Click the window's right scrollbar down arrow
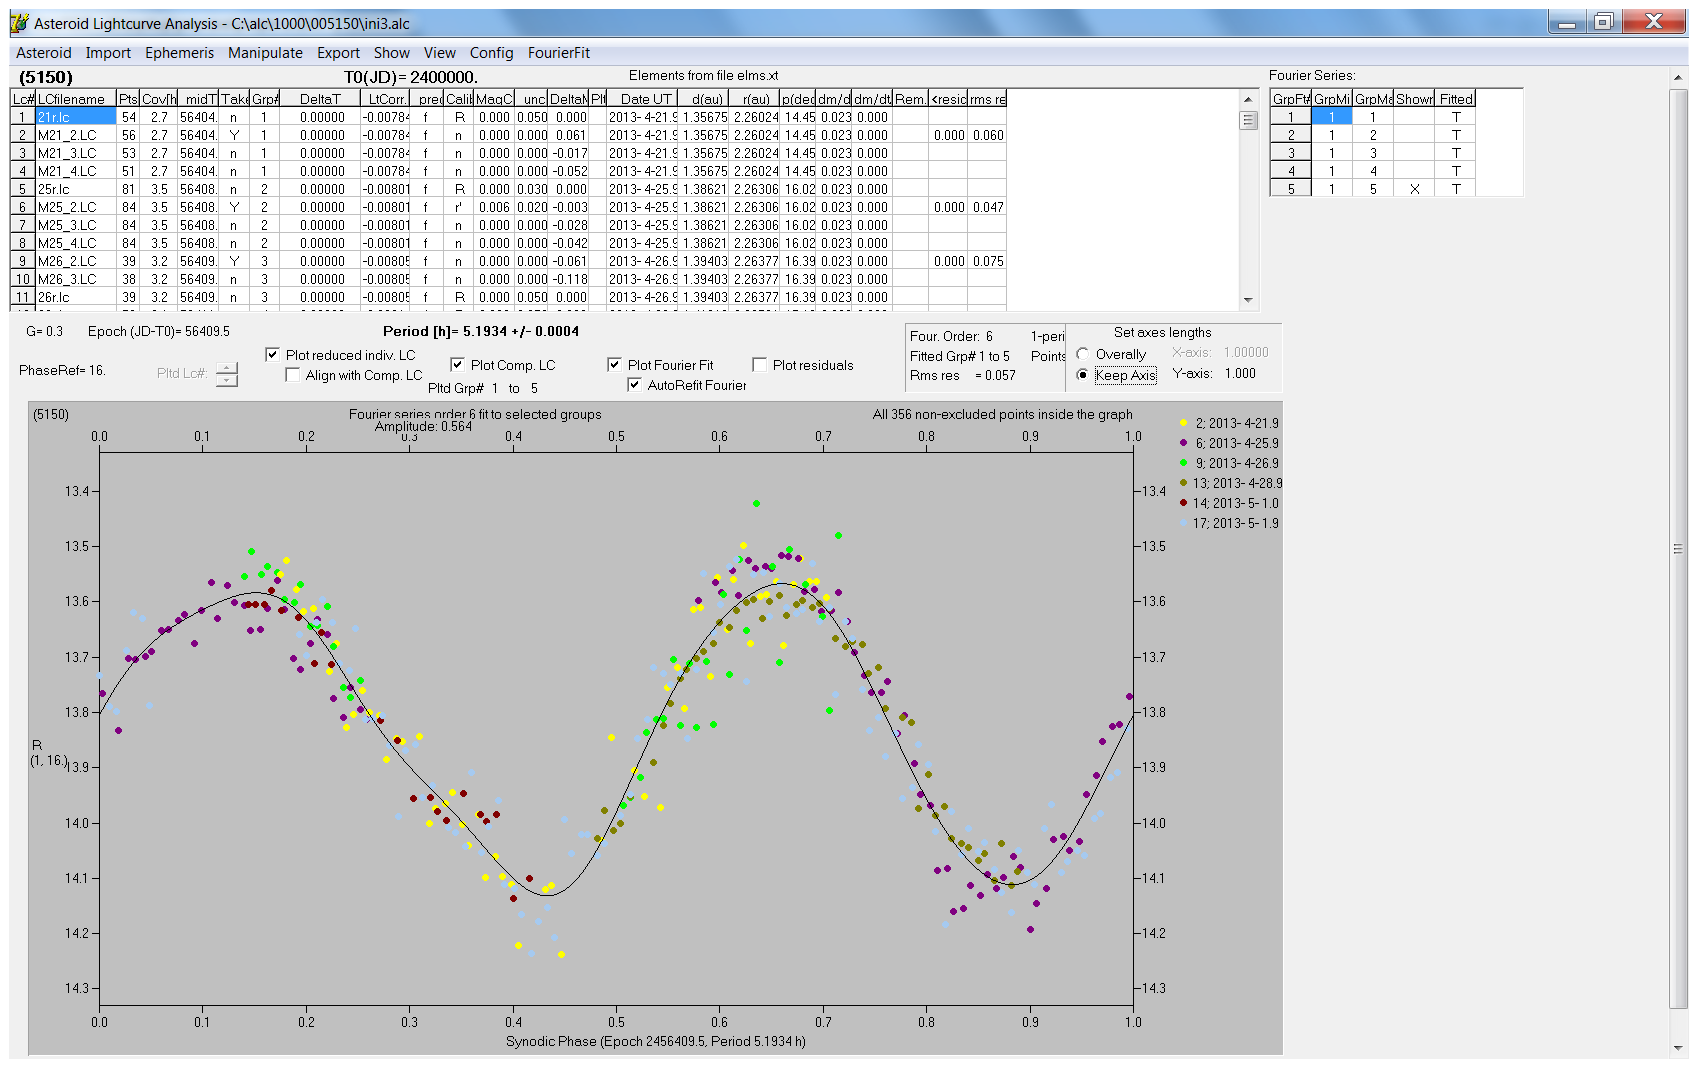Viewport: 1698px width, 1068px height. [x=1678, y=1047]
